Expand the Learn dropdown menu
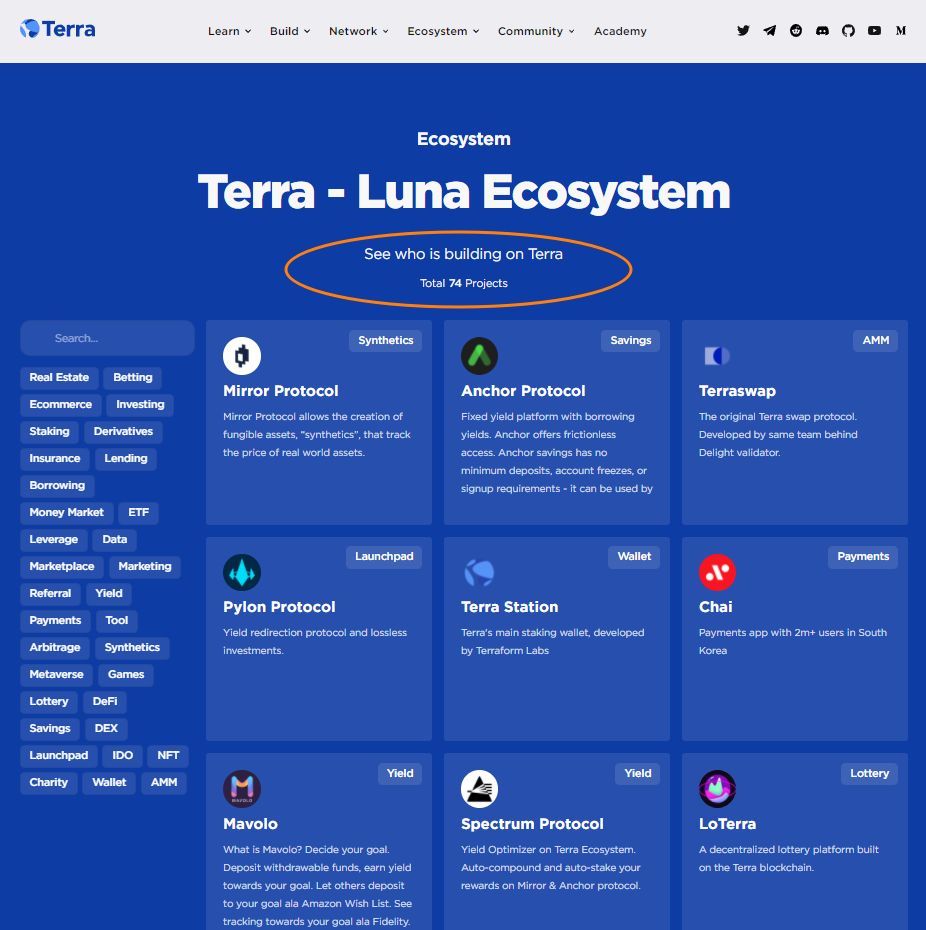The width and height of the screenshot is (926, 930). (230, 31)
